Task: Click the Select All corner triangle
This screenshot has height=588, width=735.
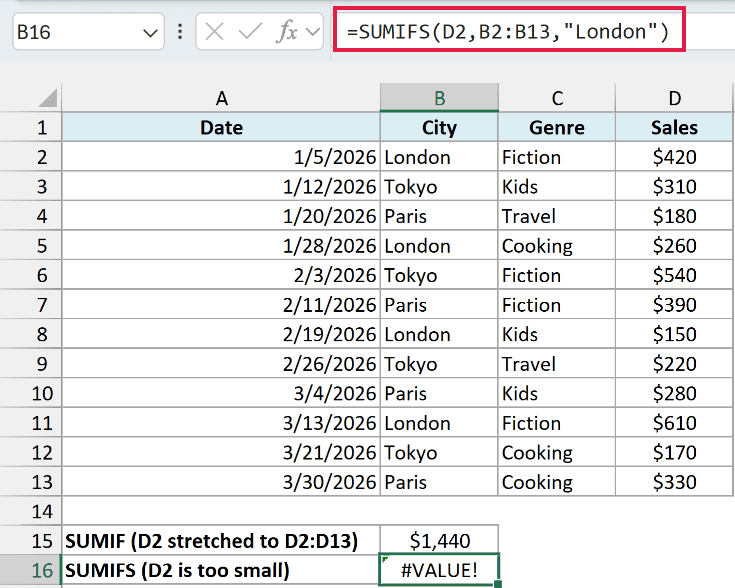Action: point(48,98)
